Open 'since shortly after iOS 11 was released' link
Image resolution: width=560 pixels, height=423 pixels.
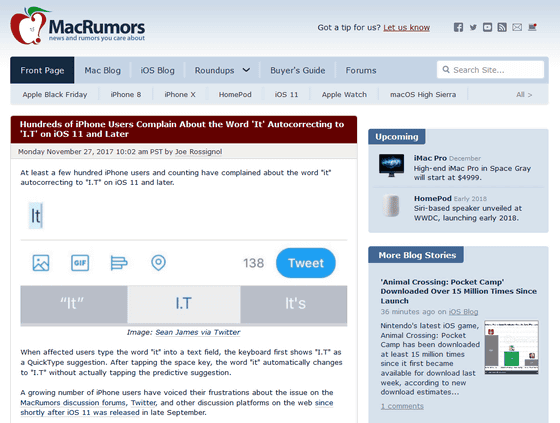coord(177,408)
